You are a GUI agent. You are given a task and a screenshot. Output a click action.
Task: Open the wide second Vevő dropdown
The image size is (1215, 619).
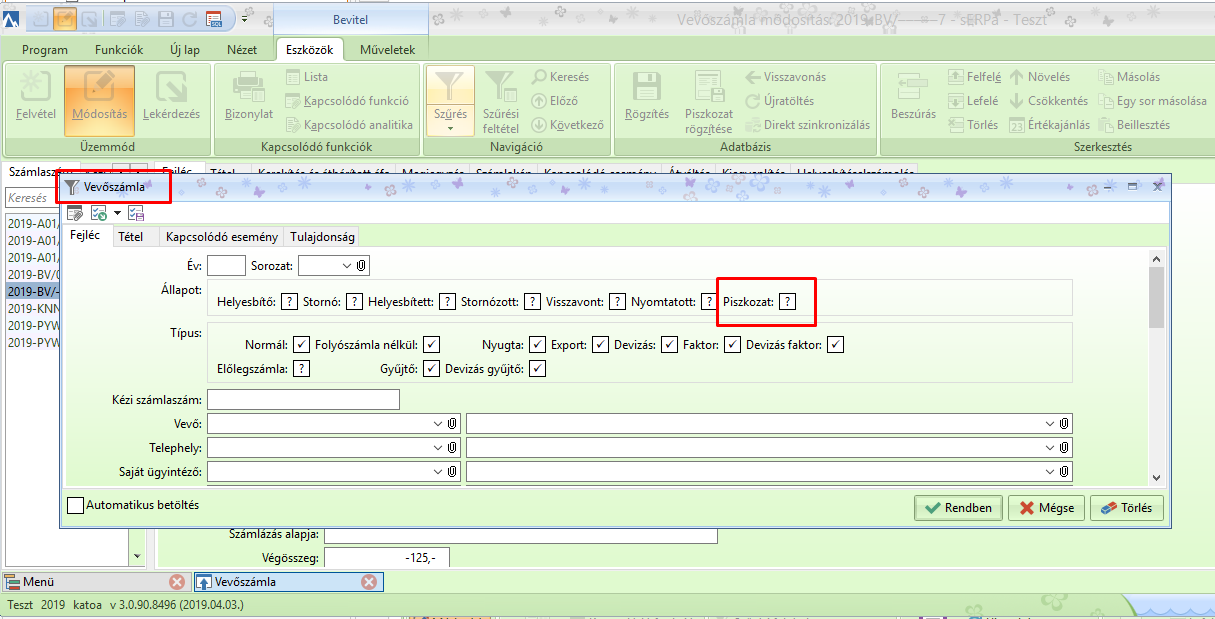[1049, 424]
